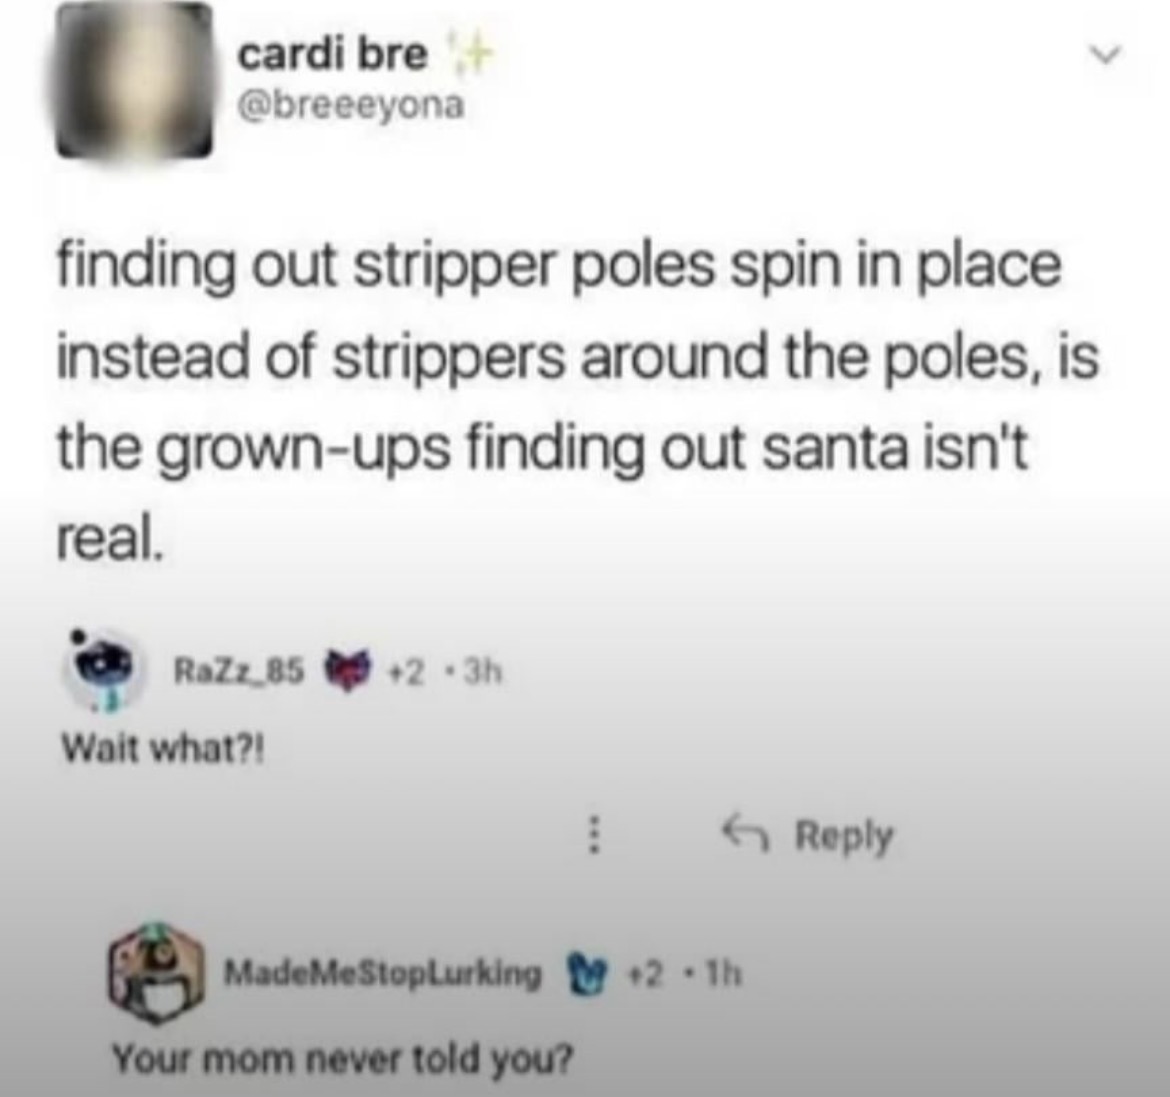This screenshot has height=1097, width=1170.
Task: Open the three-dot comment options menu
Action: tap(593, 834)
